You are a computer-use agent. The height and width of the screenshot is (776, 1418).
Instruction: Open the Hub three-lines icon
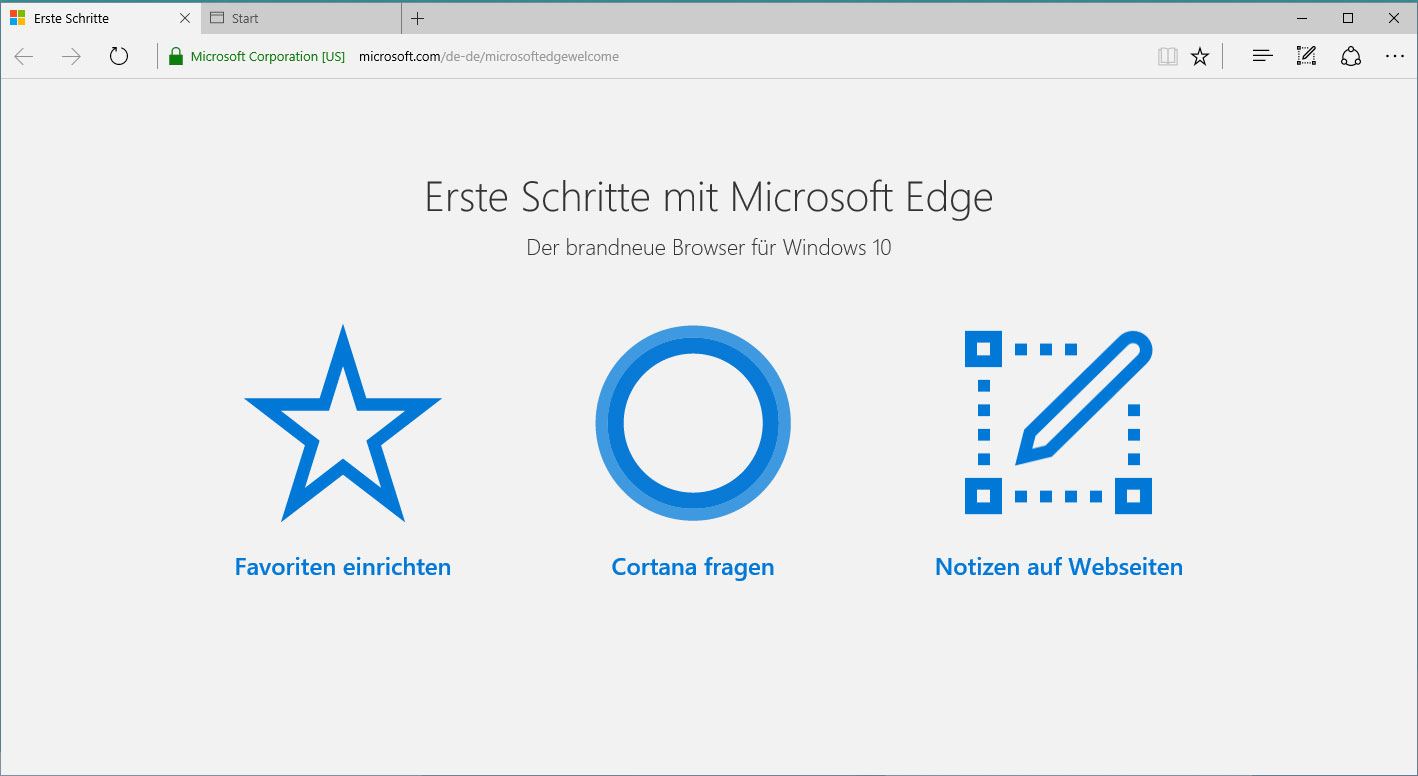coord(1263,57)
